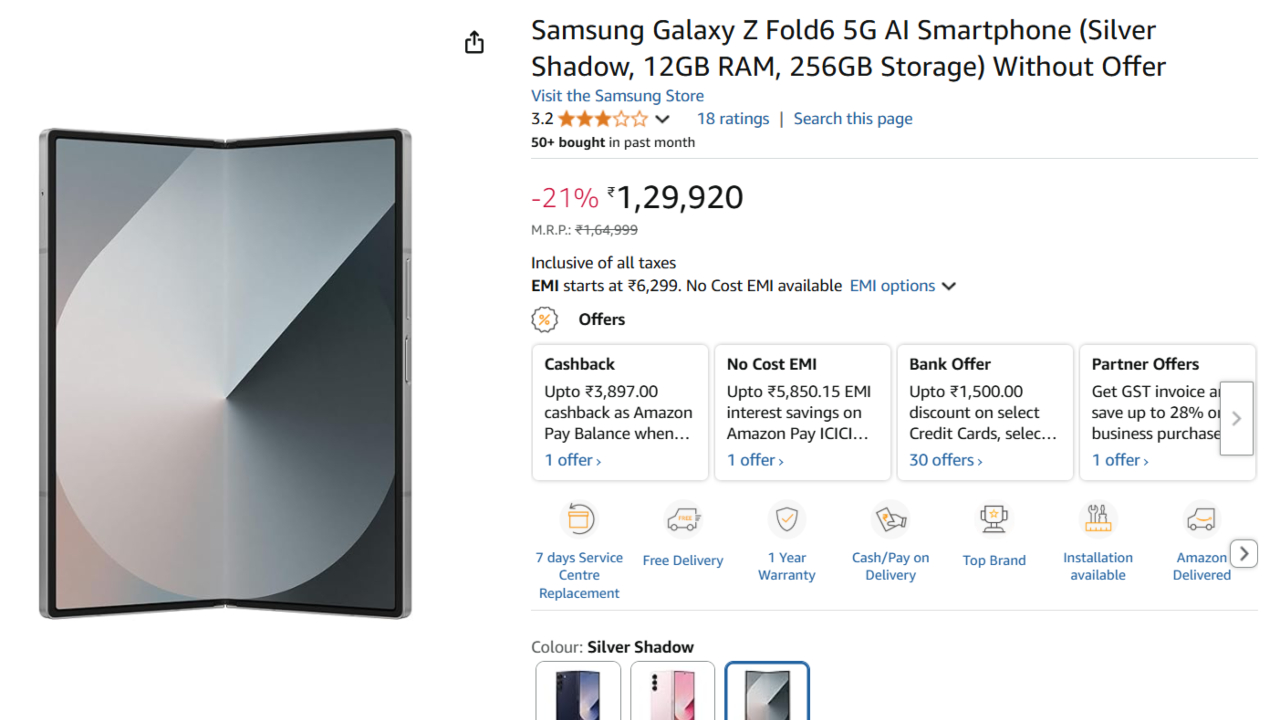The image size is (1280, 720).
Task: Click the Cash/Pay on Delivery icon
Action: click(890, 520)
